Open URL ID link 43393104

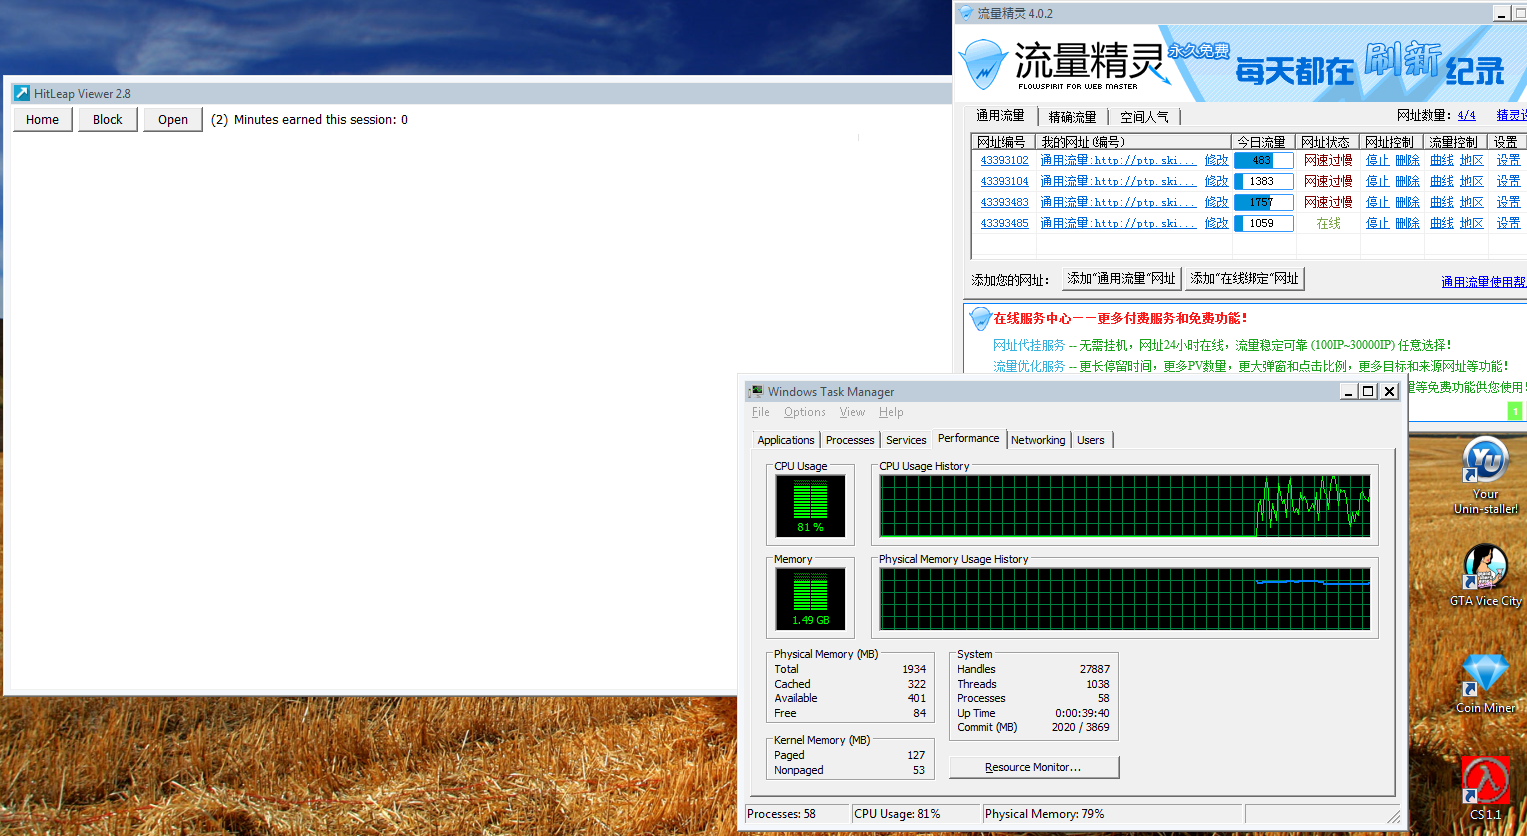coord(1004,181)
